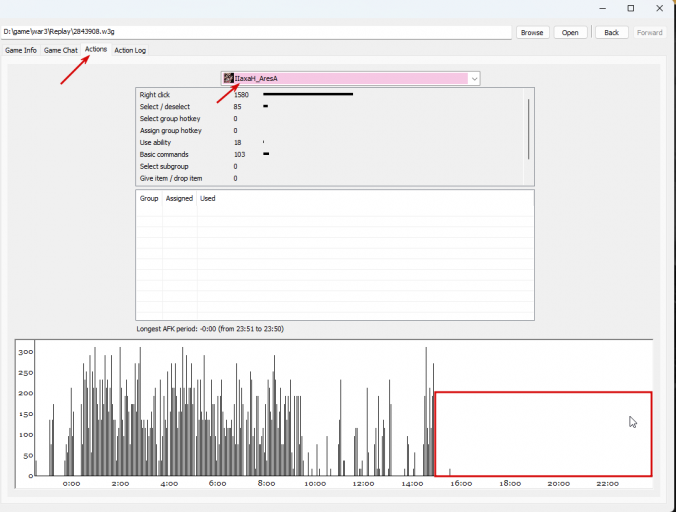The image size is (676, 512).
Task: Click the actions list vertical scrollbar
Action: (x=529, y=129)
